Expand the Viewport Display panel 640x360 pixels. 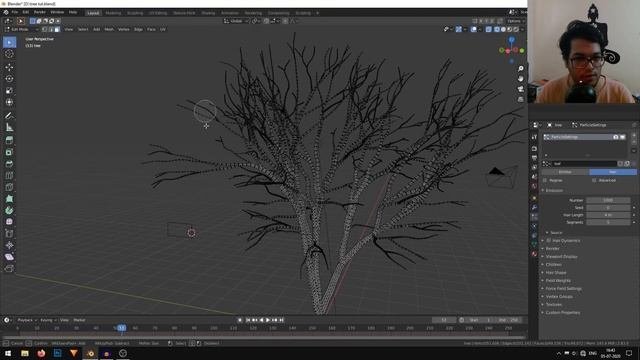[x=561, y=257]
